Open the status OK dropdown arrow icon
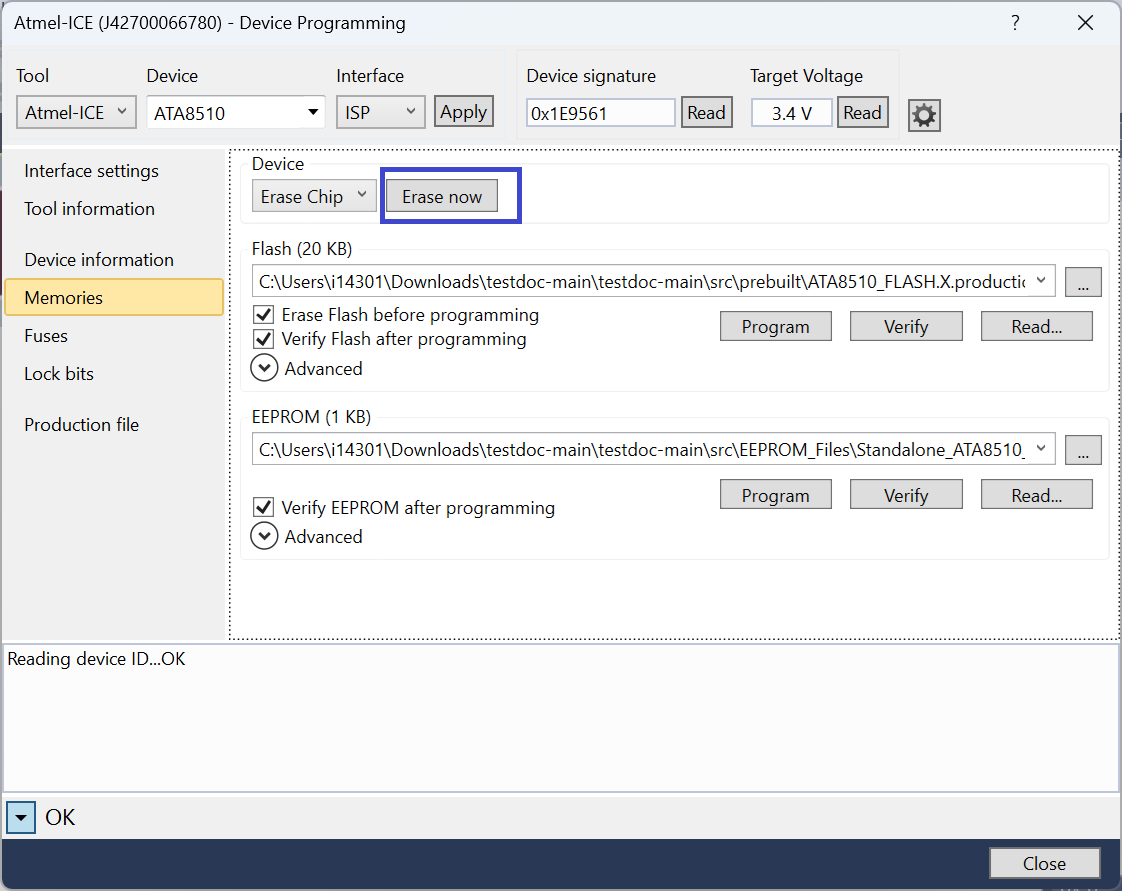 (21, 818)
